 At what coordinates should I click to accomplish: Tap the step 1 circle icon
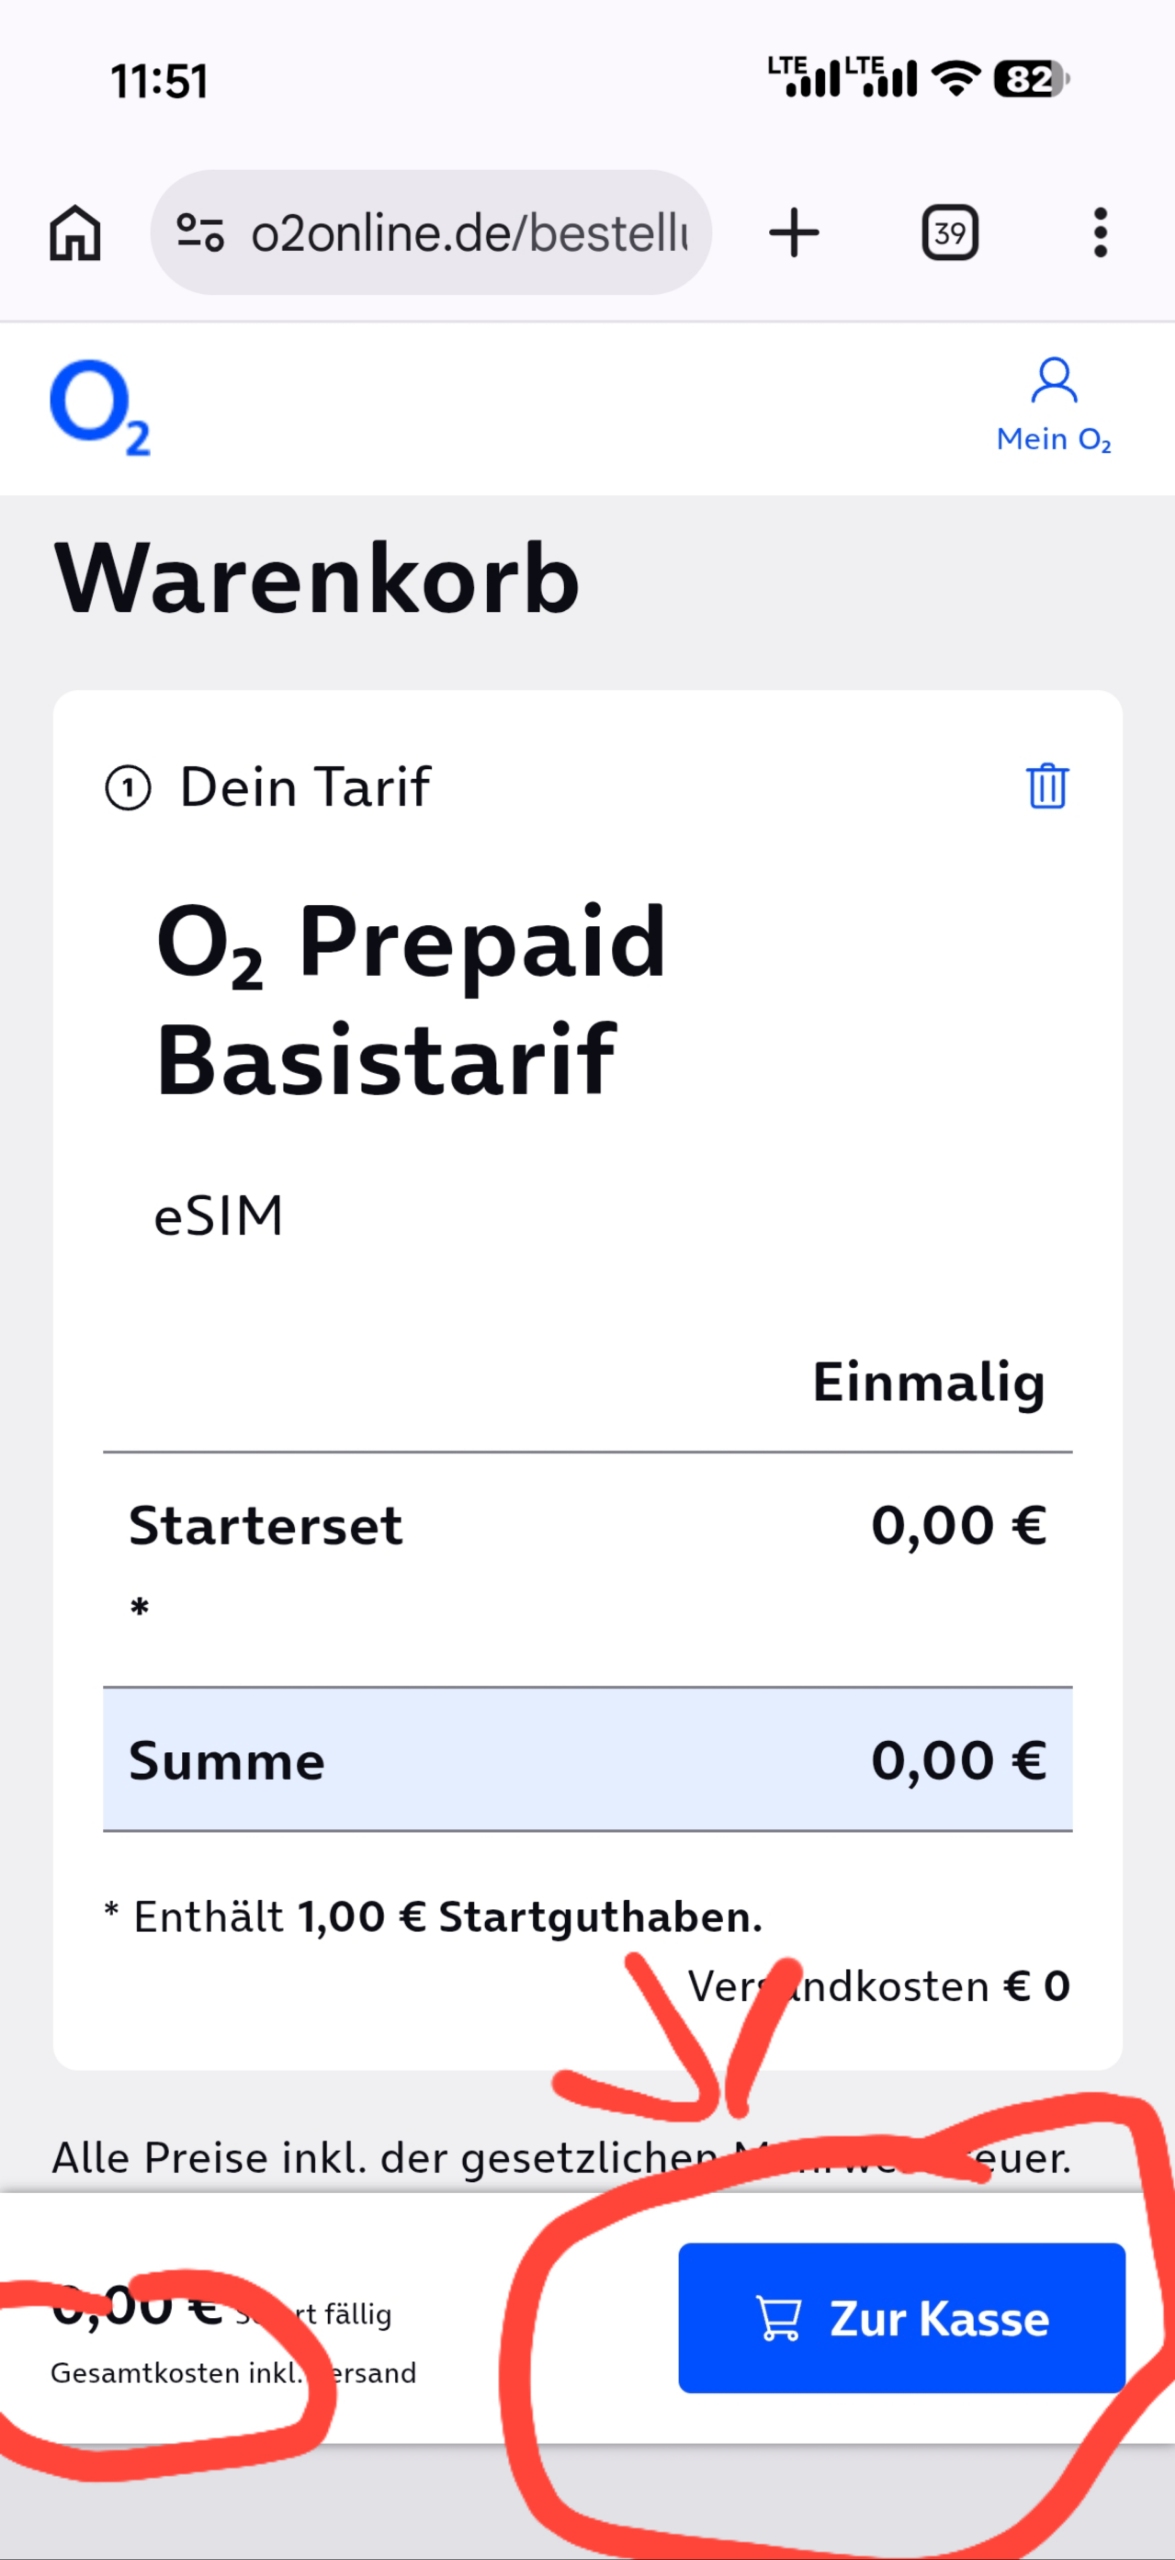pos(128,788)
